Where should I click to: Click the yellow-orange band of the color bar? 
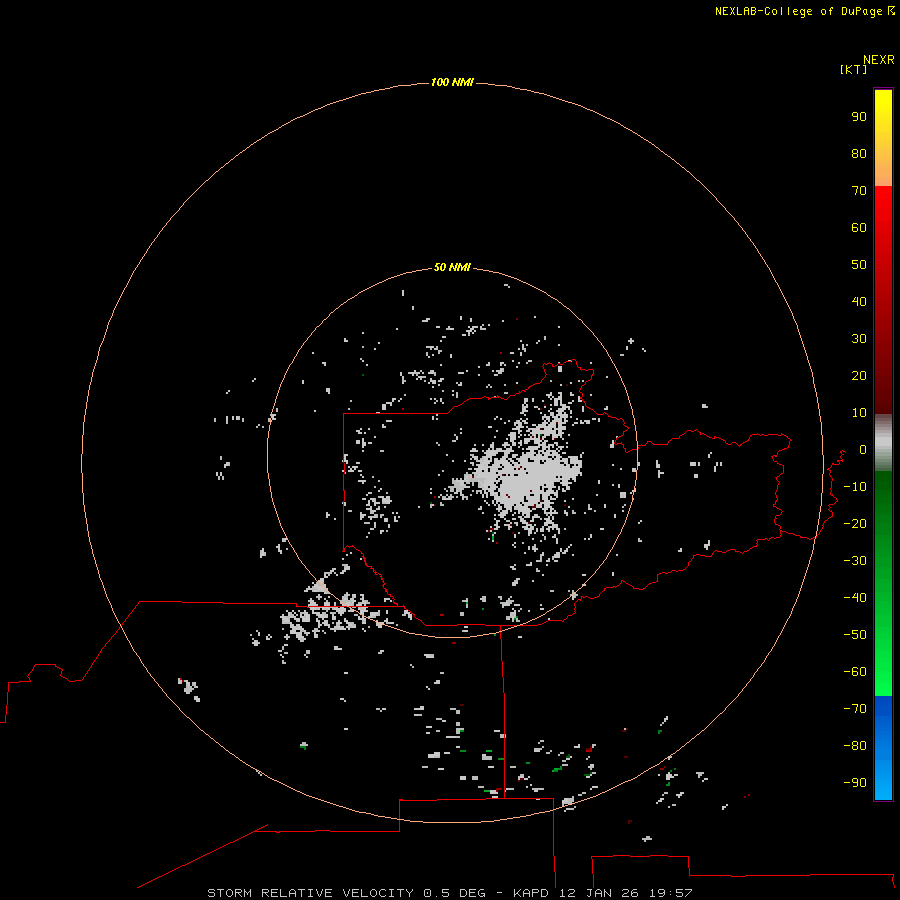coord(883,138)
